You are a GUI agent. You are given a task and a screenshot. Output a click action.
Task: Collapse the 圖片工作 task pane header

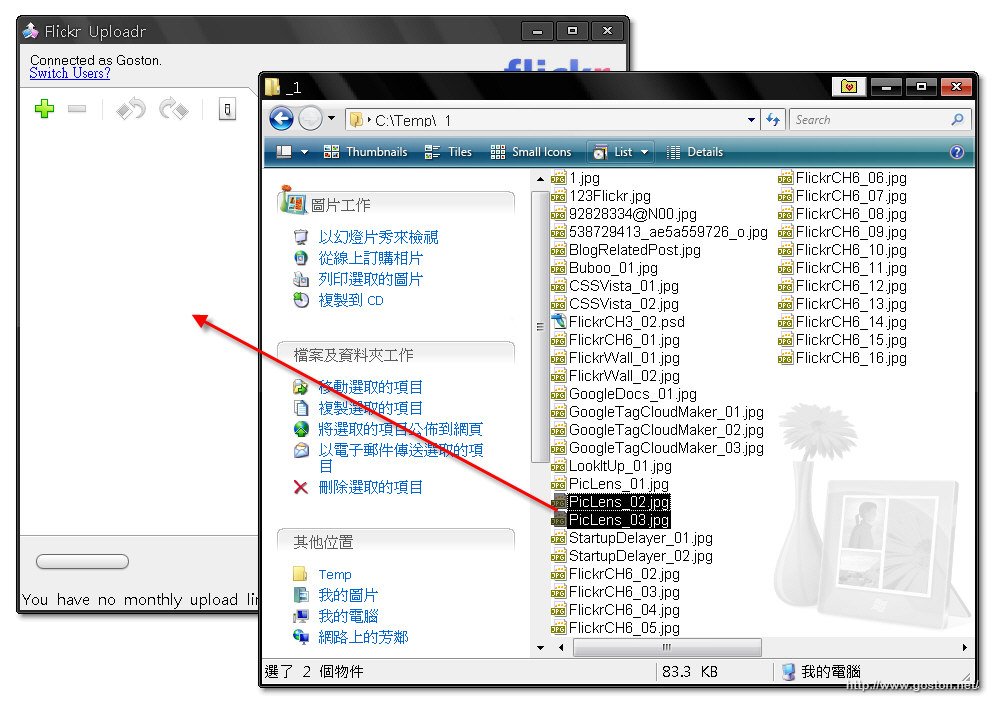point(396,204)
